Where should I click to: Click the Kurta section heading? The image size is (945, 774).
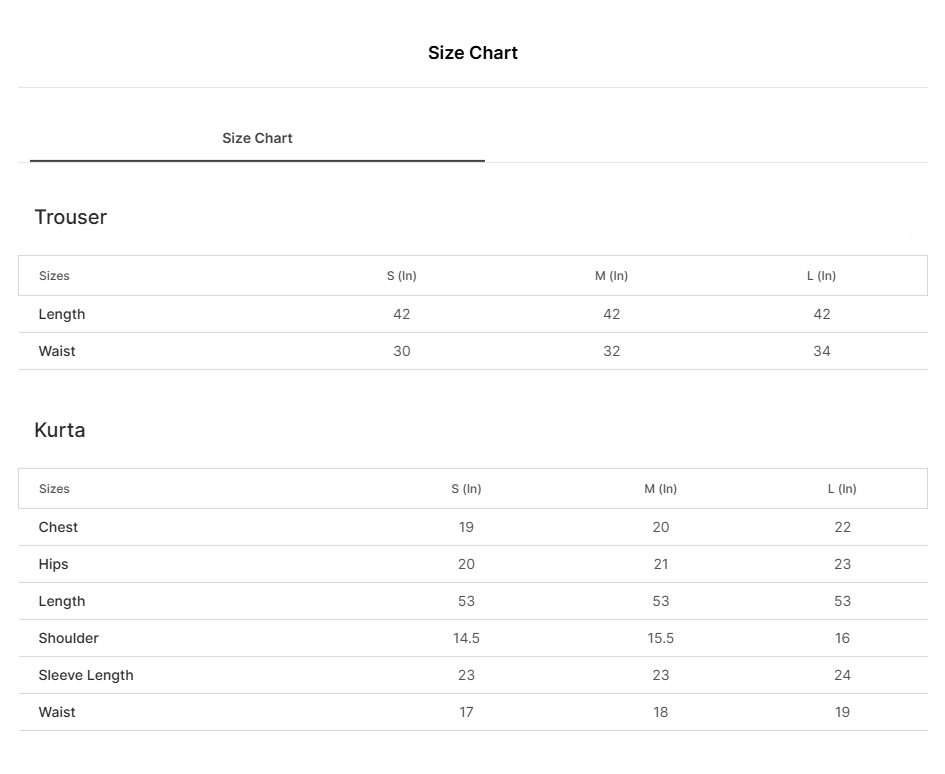(59, 430)
